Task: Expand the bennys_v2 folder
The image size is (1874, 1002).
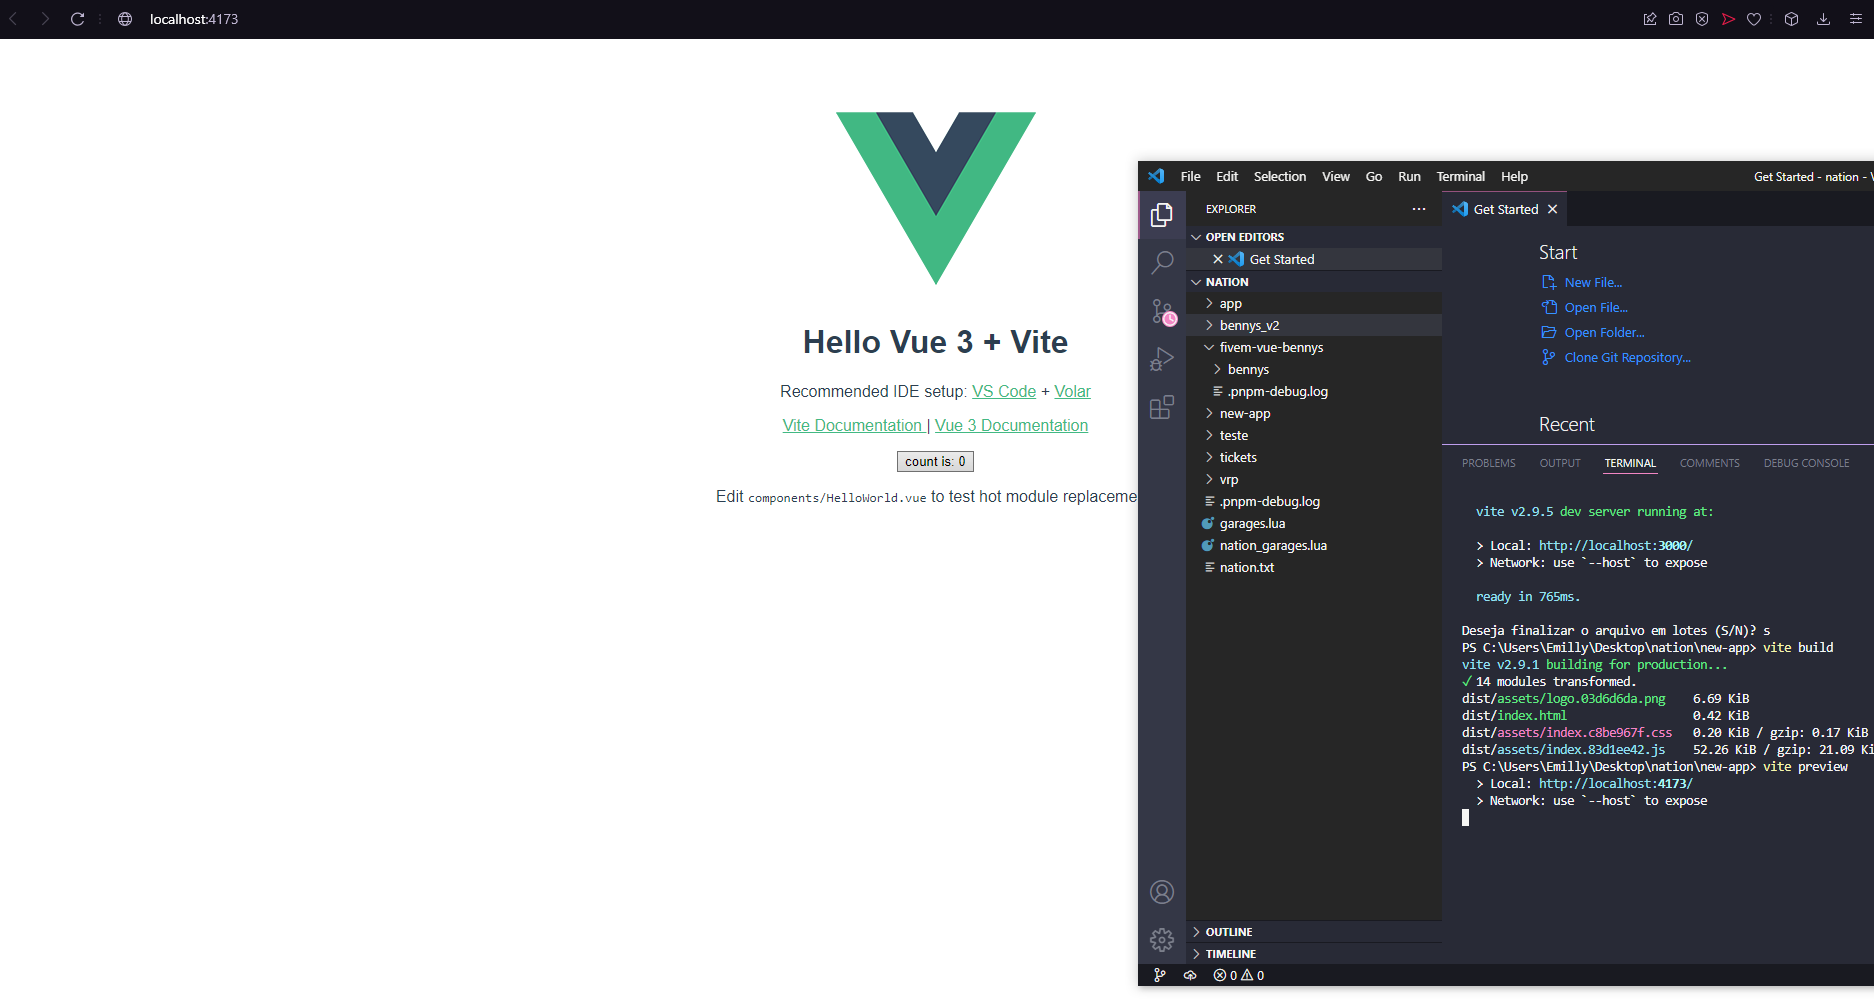Action: pos(1314,326)
